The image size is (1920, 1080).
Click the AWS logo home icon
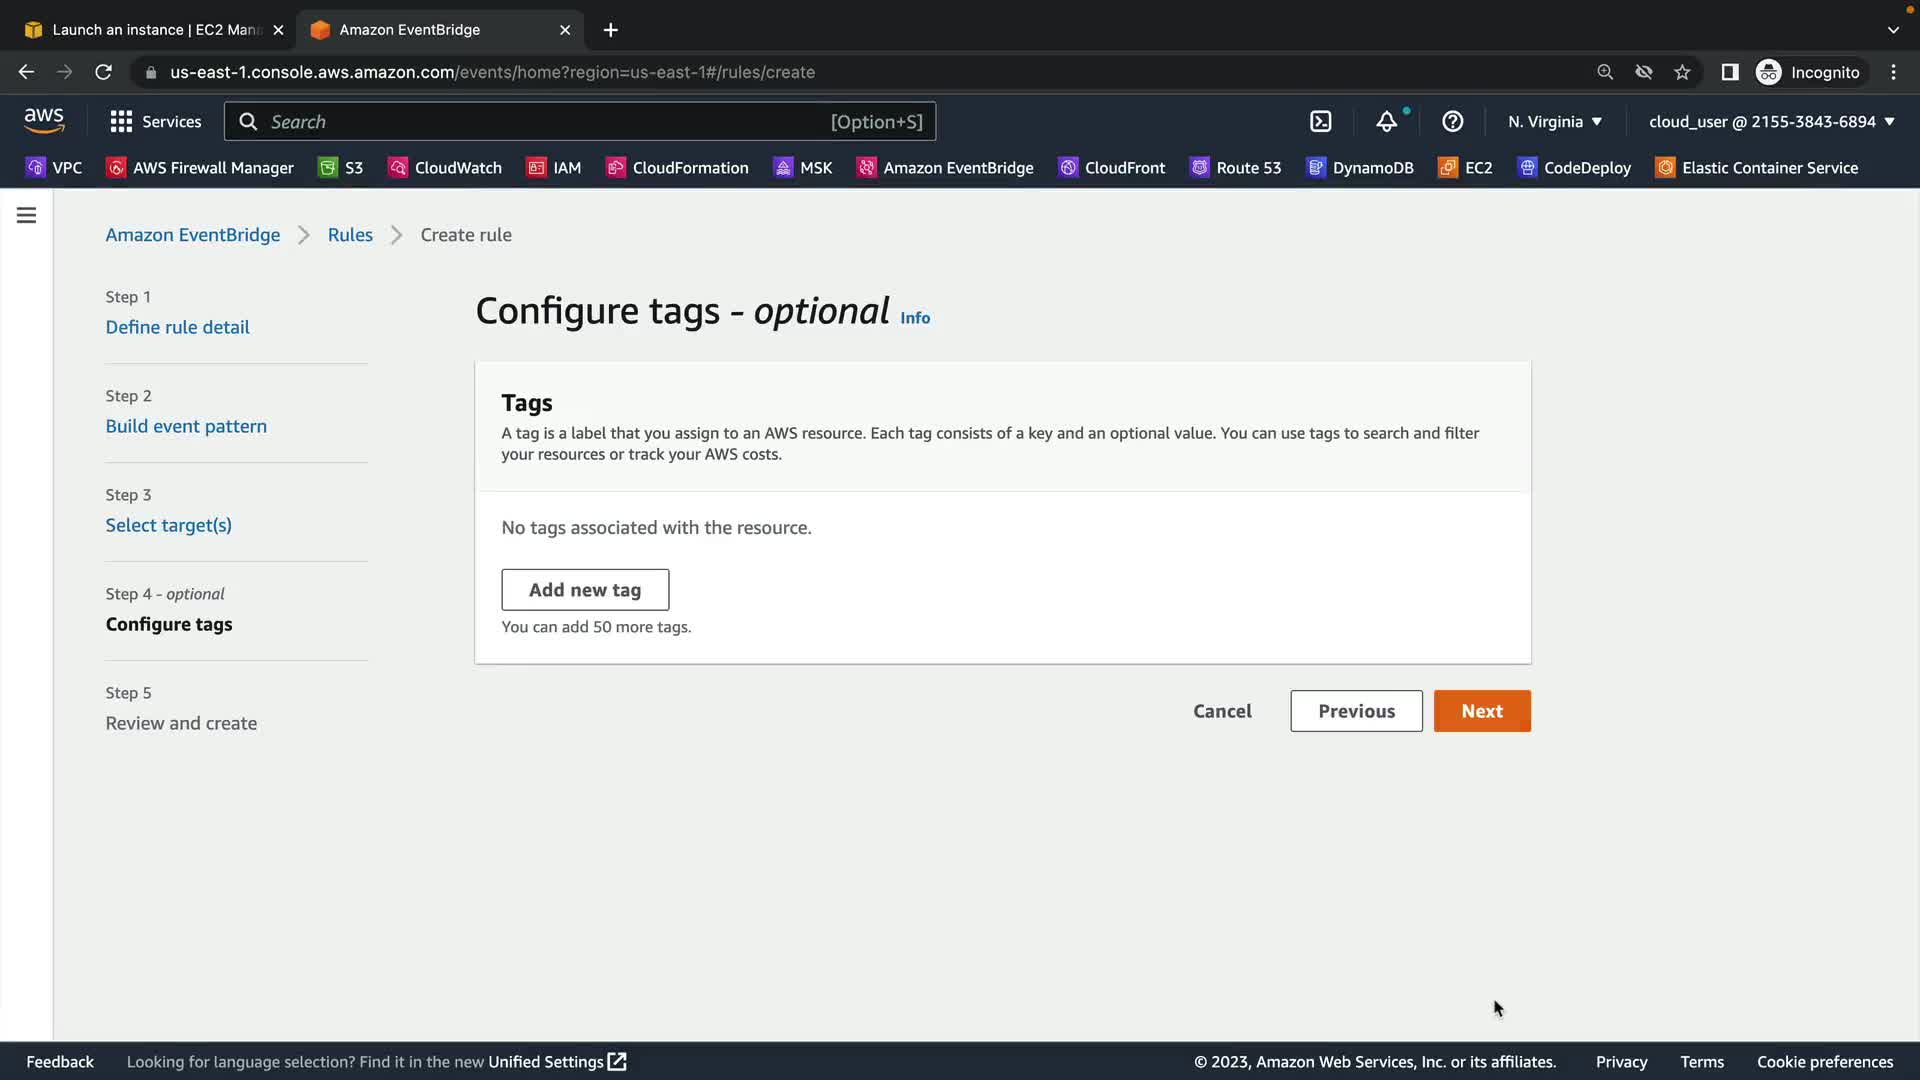point(44,121)
